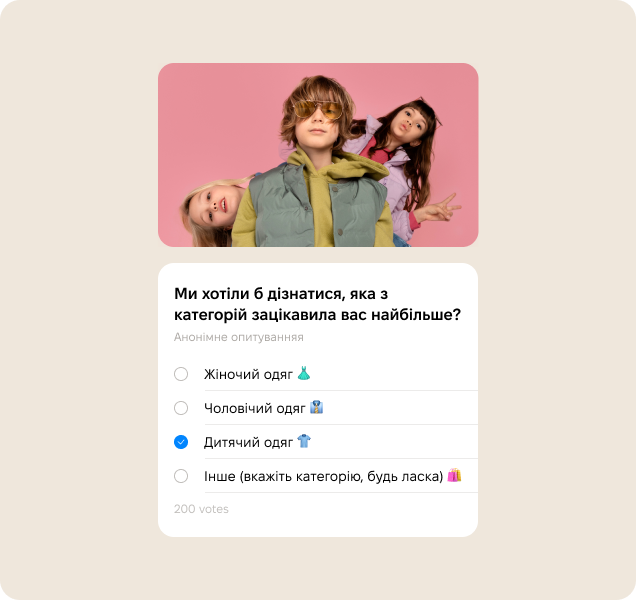Image resolution: width=636 pixels, height=600 pixels.
Task: Click the blue checkmark on Дитячий одяг
Action: [x=181, y=442]
